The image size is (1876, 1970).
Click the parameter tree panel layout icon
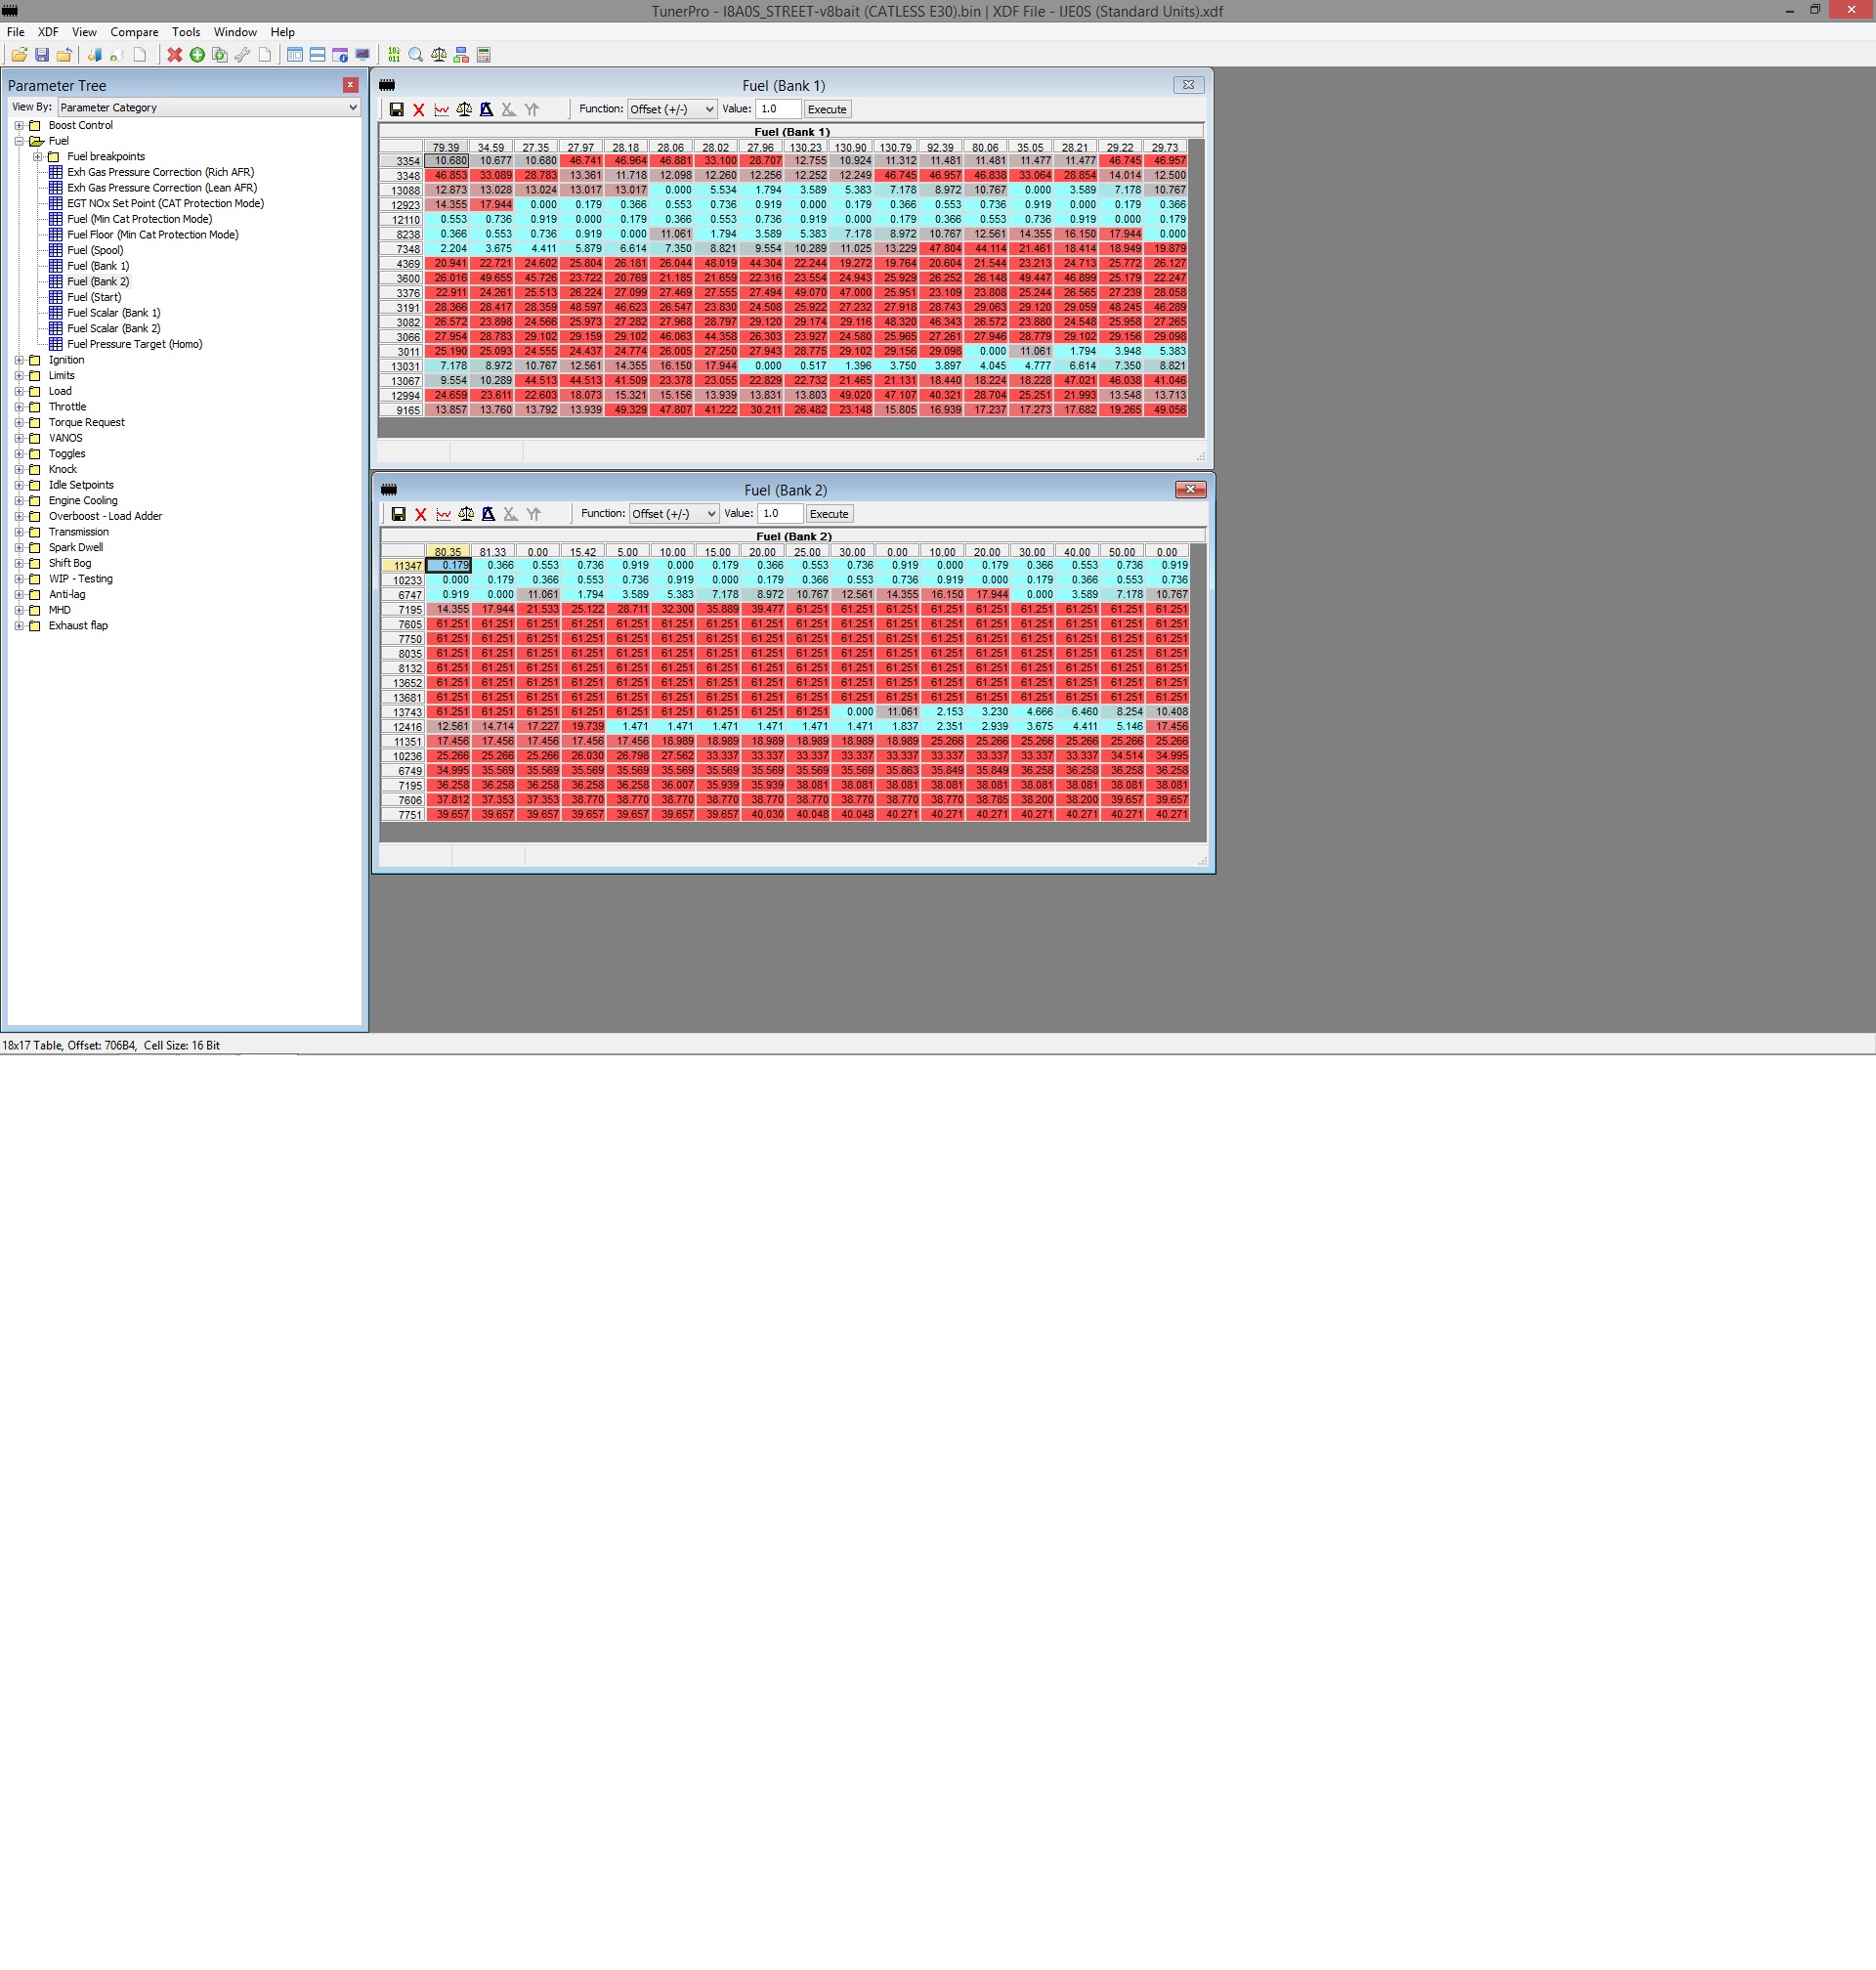tap(295, 55)
